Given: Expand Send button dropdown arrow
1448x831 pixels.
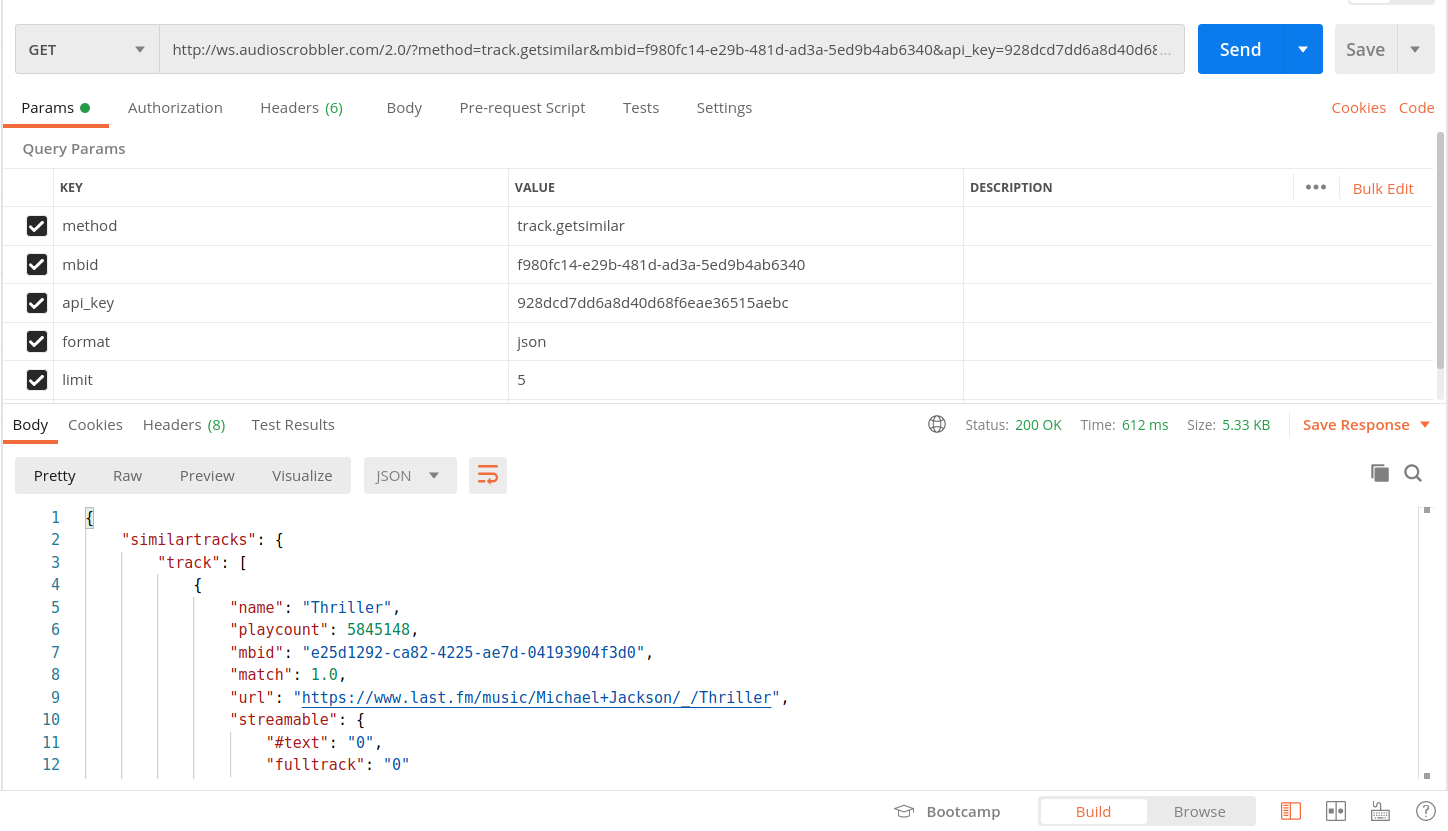Looking at the screenshot, I should point(1303,49).
